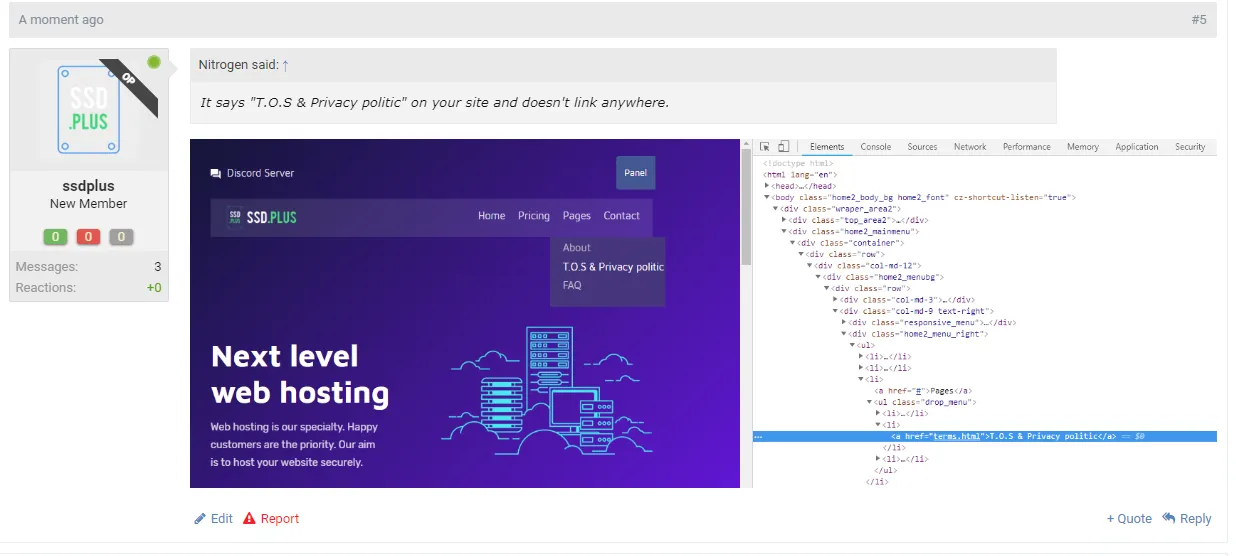The height and width of the screenshot is (556, 1236).
Task: Select Home in the site navbar
Action: click(491, 215)
